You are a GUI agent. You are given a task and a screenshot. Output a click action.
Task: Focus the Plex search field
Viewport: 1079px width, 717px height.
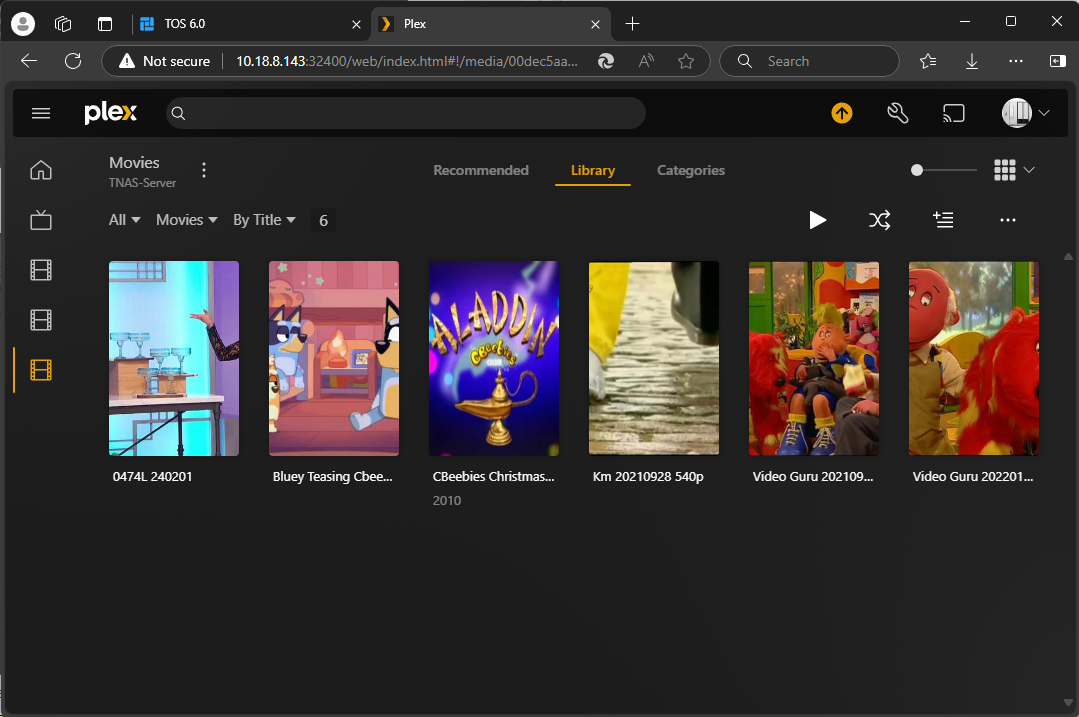click(x=405, y=113)
